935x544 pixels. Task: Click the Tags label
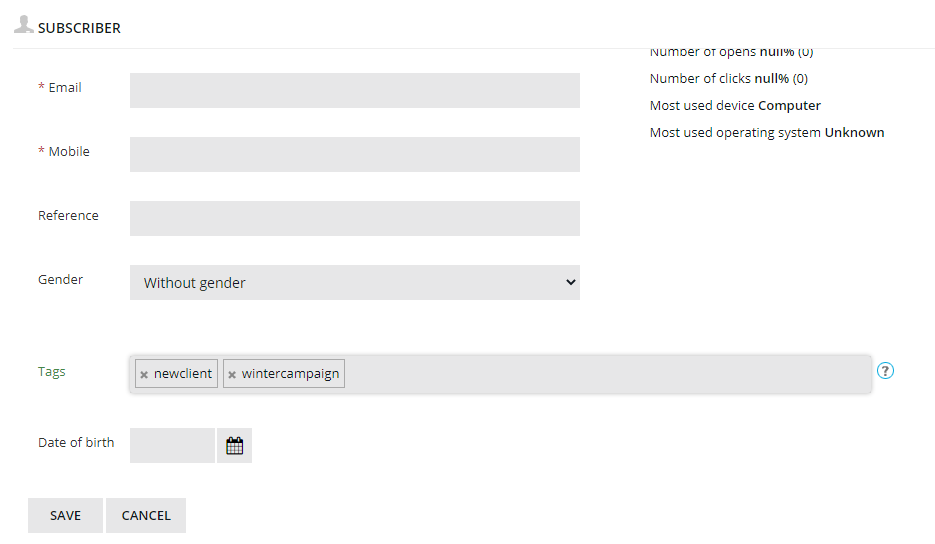(52, 372)
